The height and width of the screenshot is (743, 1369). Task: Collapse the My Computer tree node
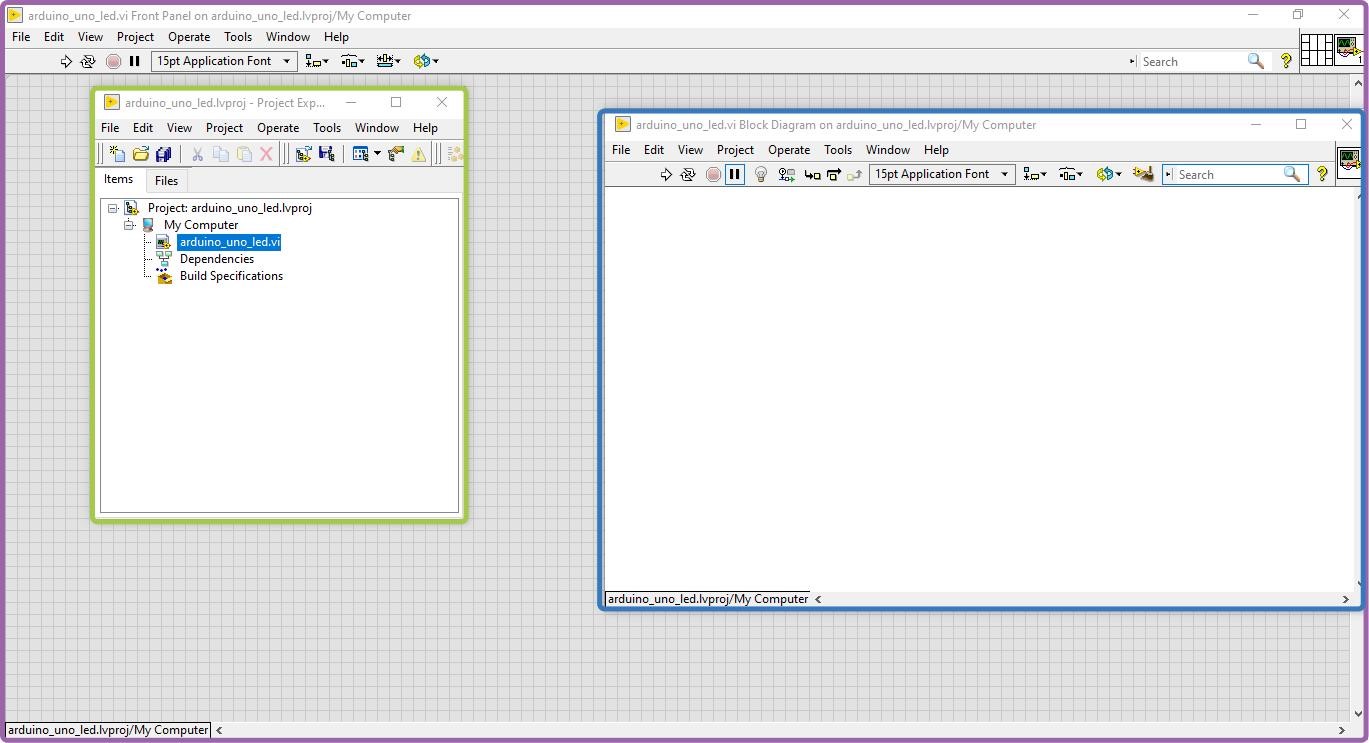coord(130,225)
